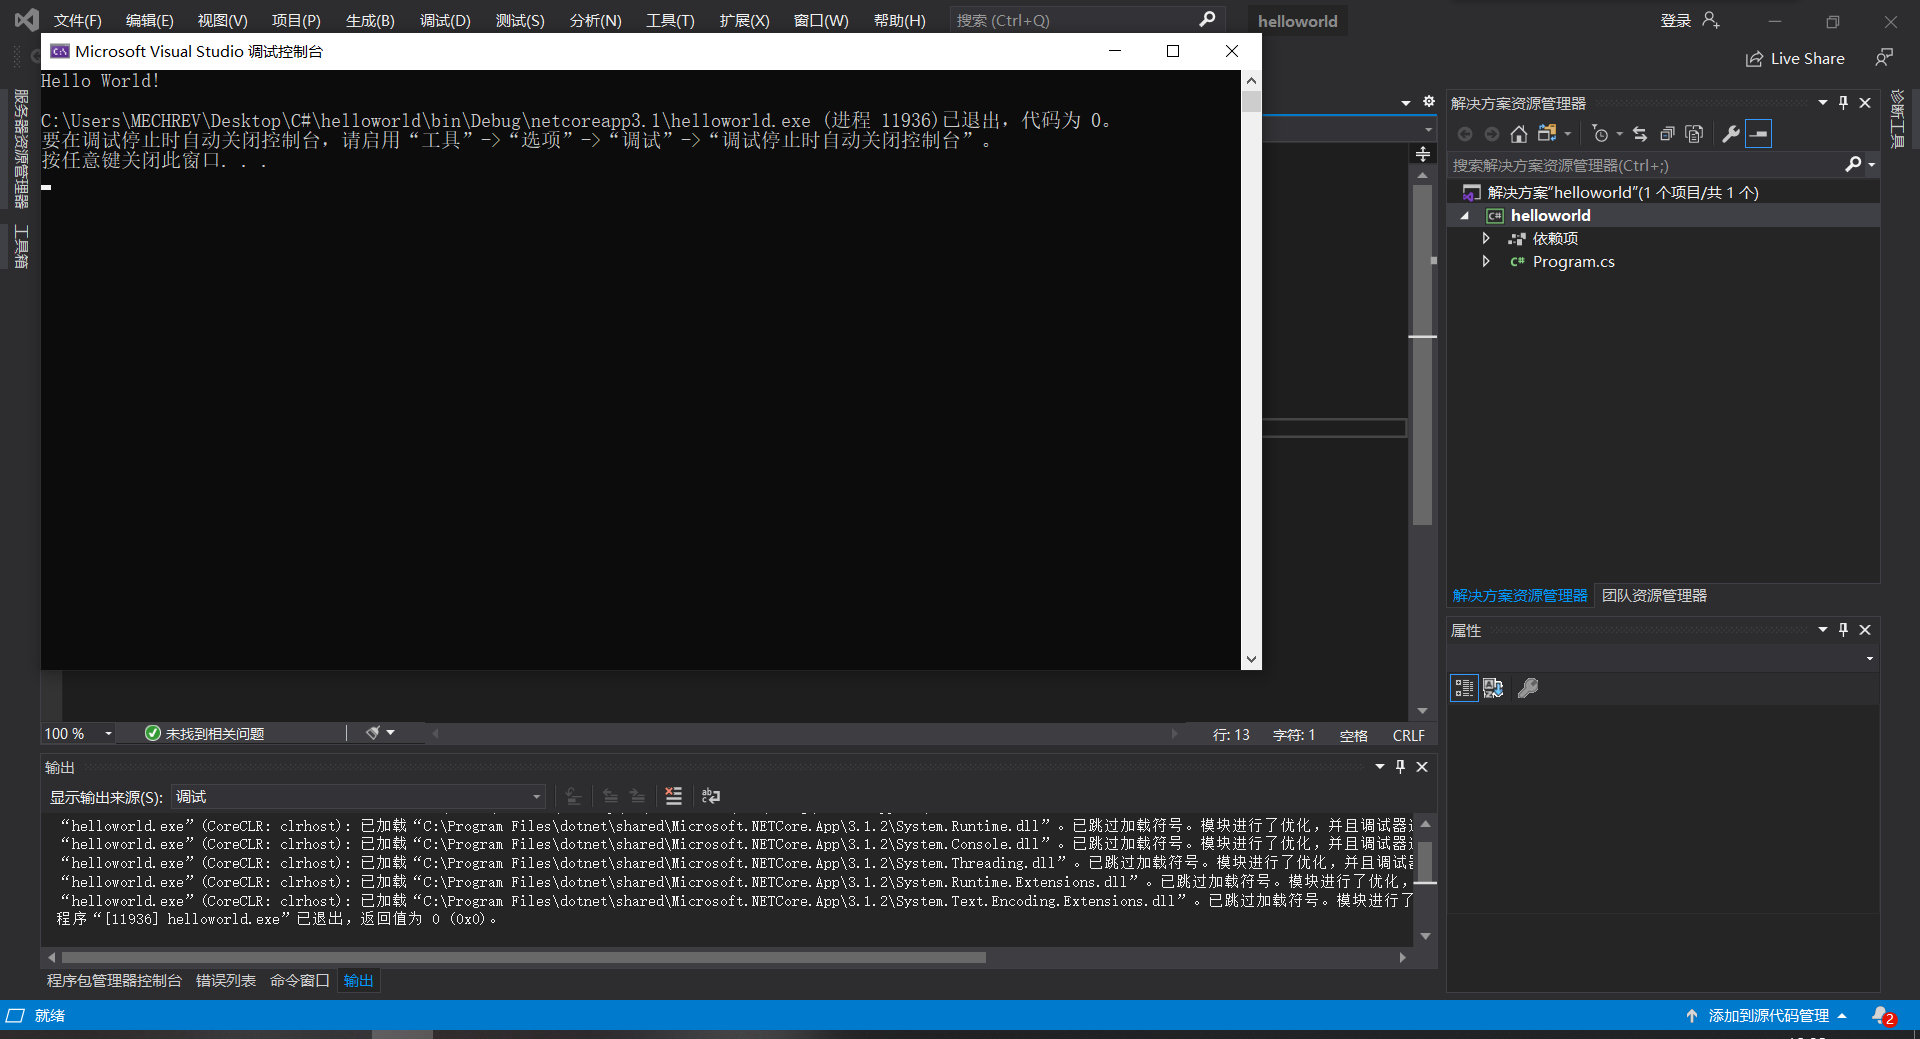Click Sync with Active Document arrows icon
The image size is (1920, 1039).
pyautogui.click(x=1640, y=134)
